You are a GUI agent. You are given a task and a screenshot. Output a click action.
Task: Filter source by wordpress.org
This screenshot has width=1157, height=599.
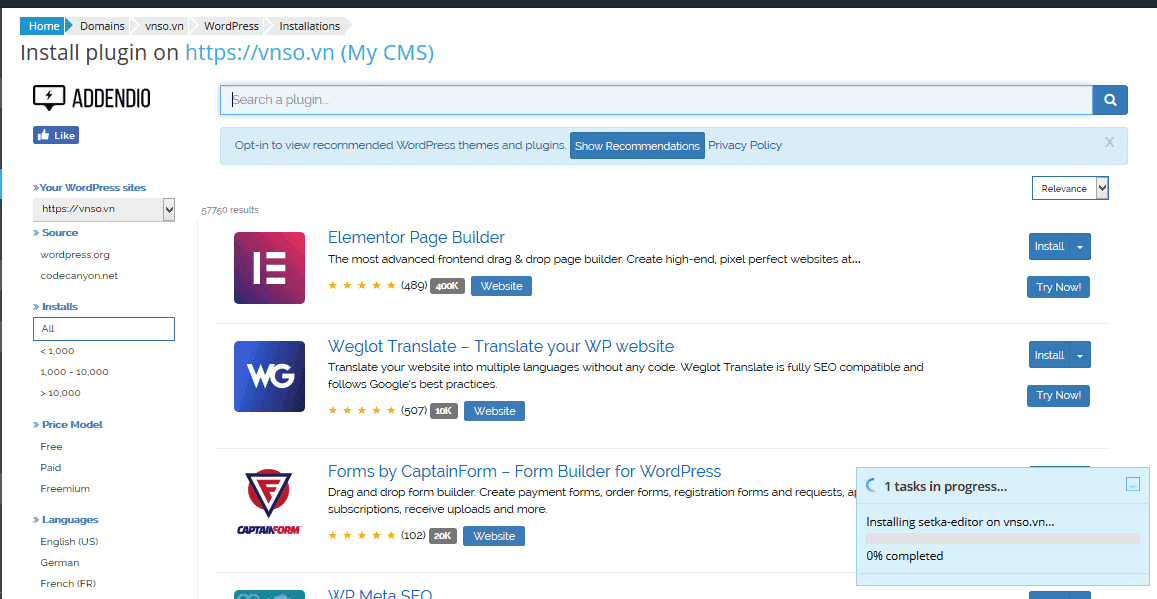click(75, 255)
